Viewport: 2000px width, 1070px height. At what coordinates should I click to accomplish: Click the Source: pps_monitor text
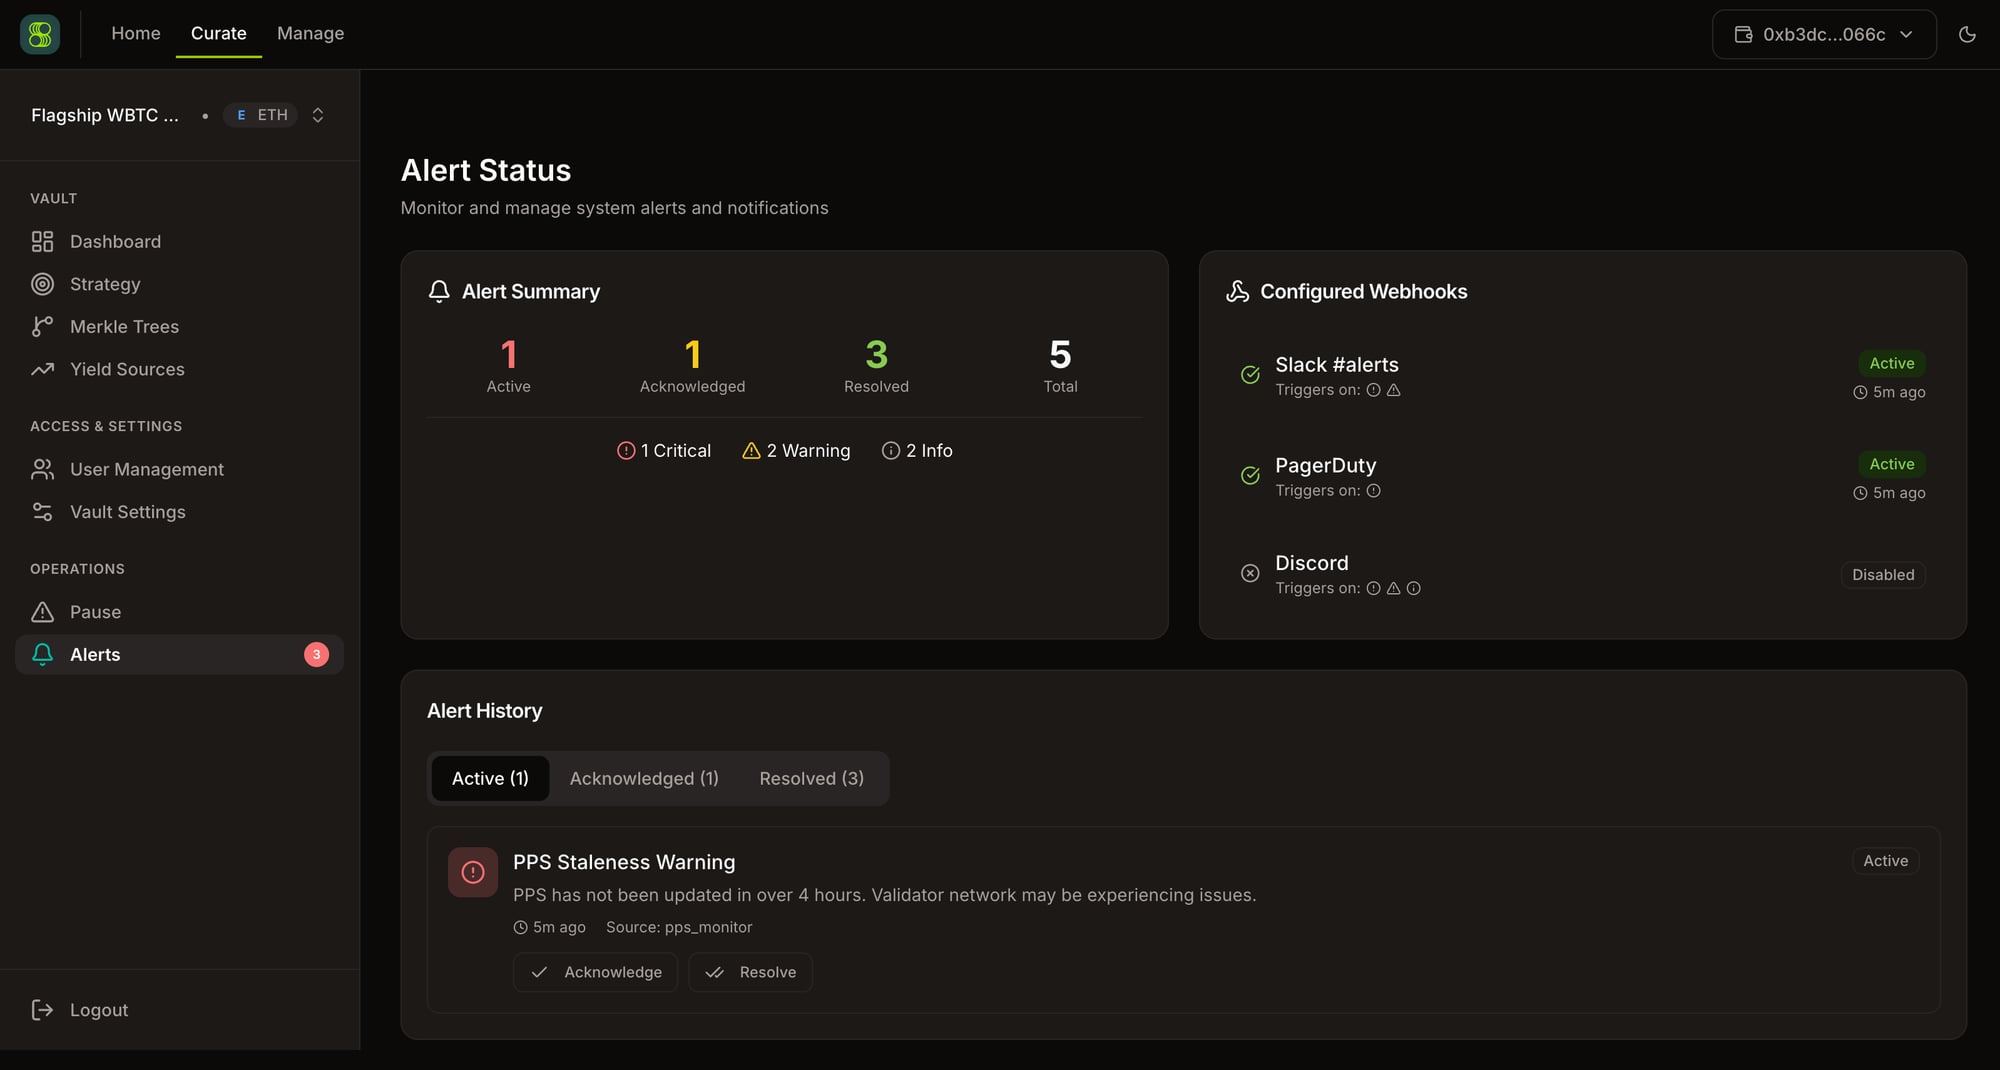[x=679, y=927]
